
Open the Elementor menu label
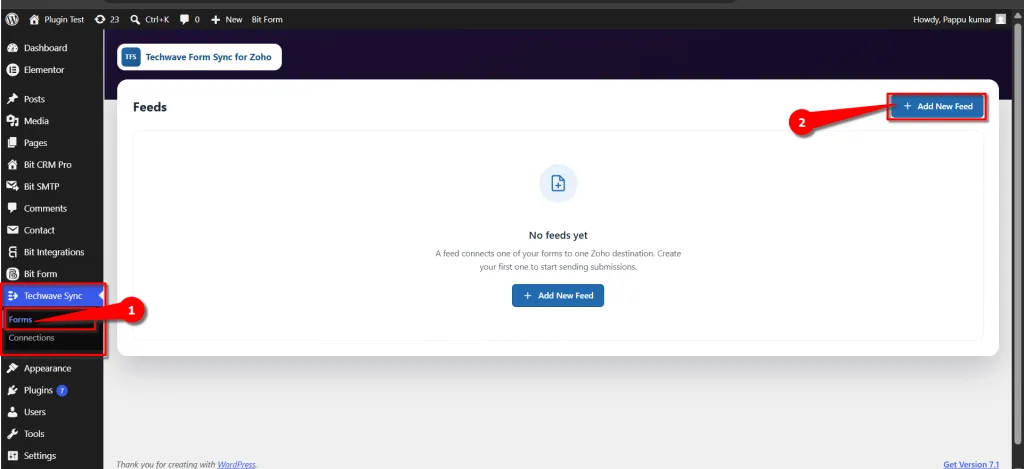point(44,70)
